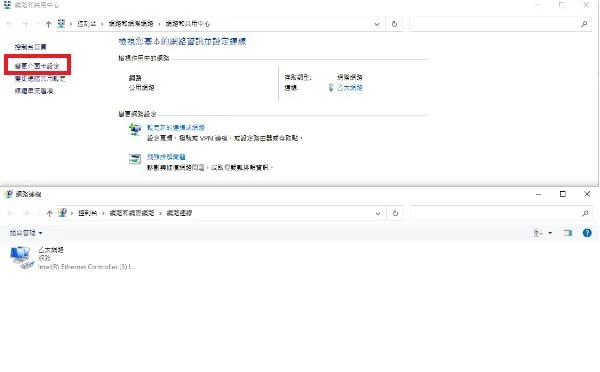The width and height of the screenshot is (600, 372).
Task: Select the Ethernet adapter icon
Action: tap(22, 258)
